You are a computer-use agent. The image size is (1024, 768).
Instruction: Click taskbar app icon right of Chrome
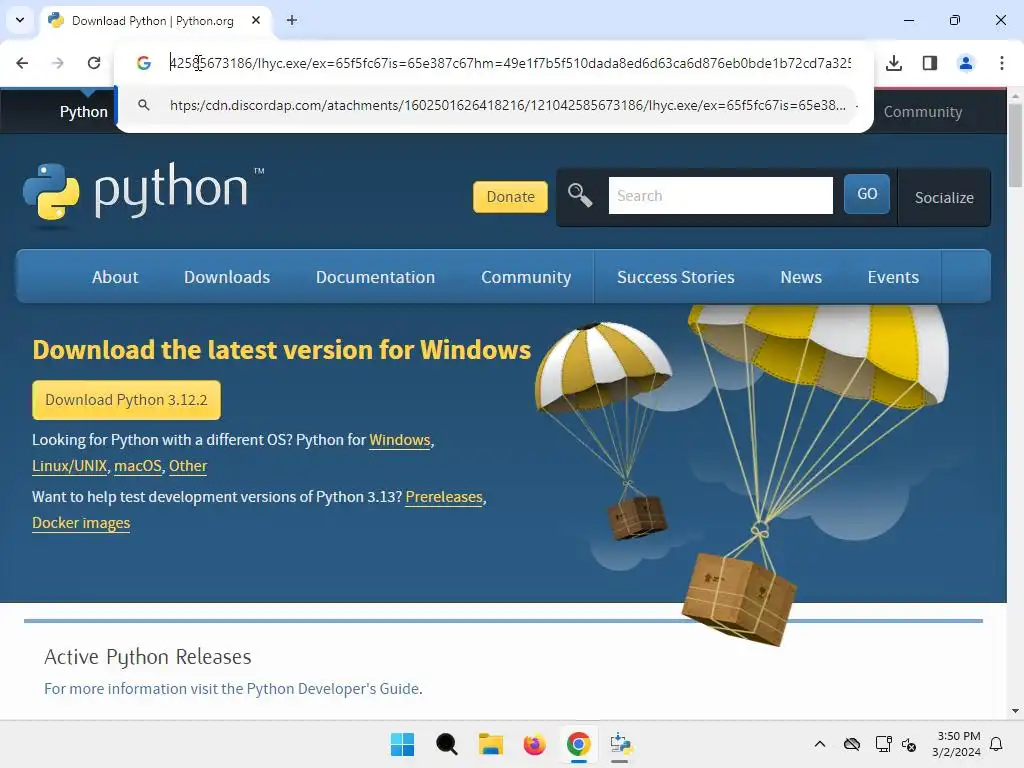621,744
